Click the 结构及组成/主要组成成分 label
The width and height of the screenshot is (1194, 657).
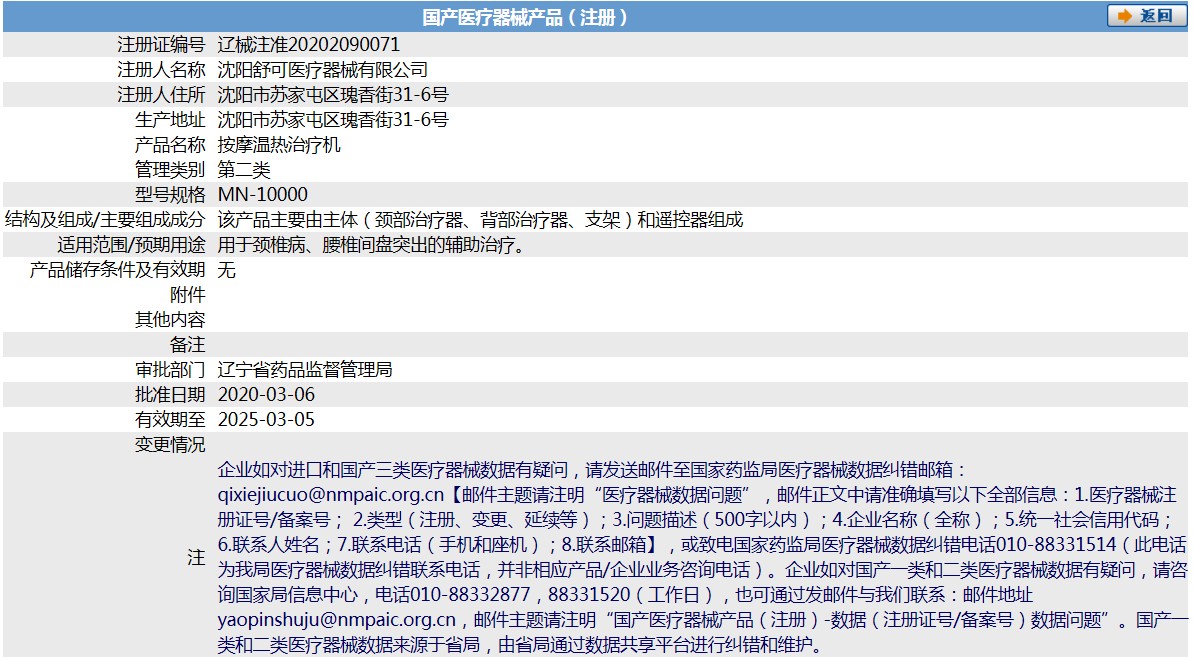click(105, 220)
